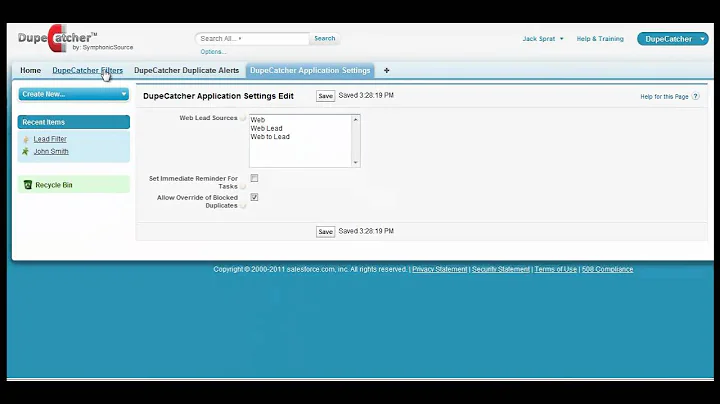The height and width of the screenshot is (404, 720).
Task: Enable Set Immediate Reminder For Tasks checkbox
Action: 254,178
